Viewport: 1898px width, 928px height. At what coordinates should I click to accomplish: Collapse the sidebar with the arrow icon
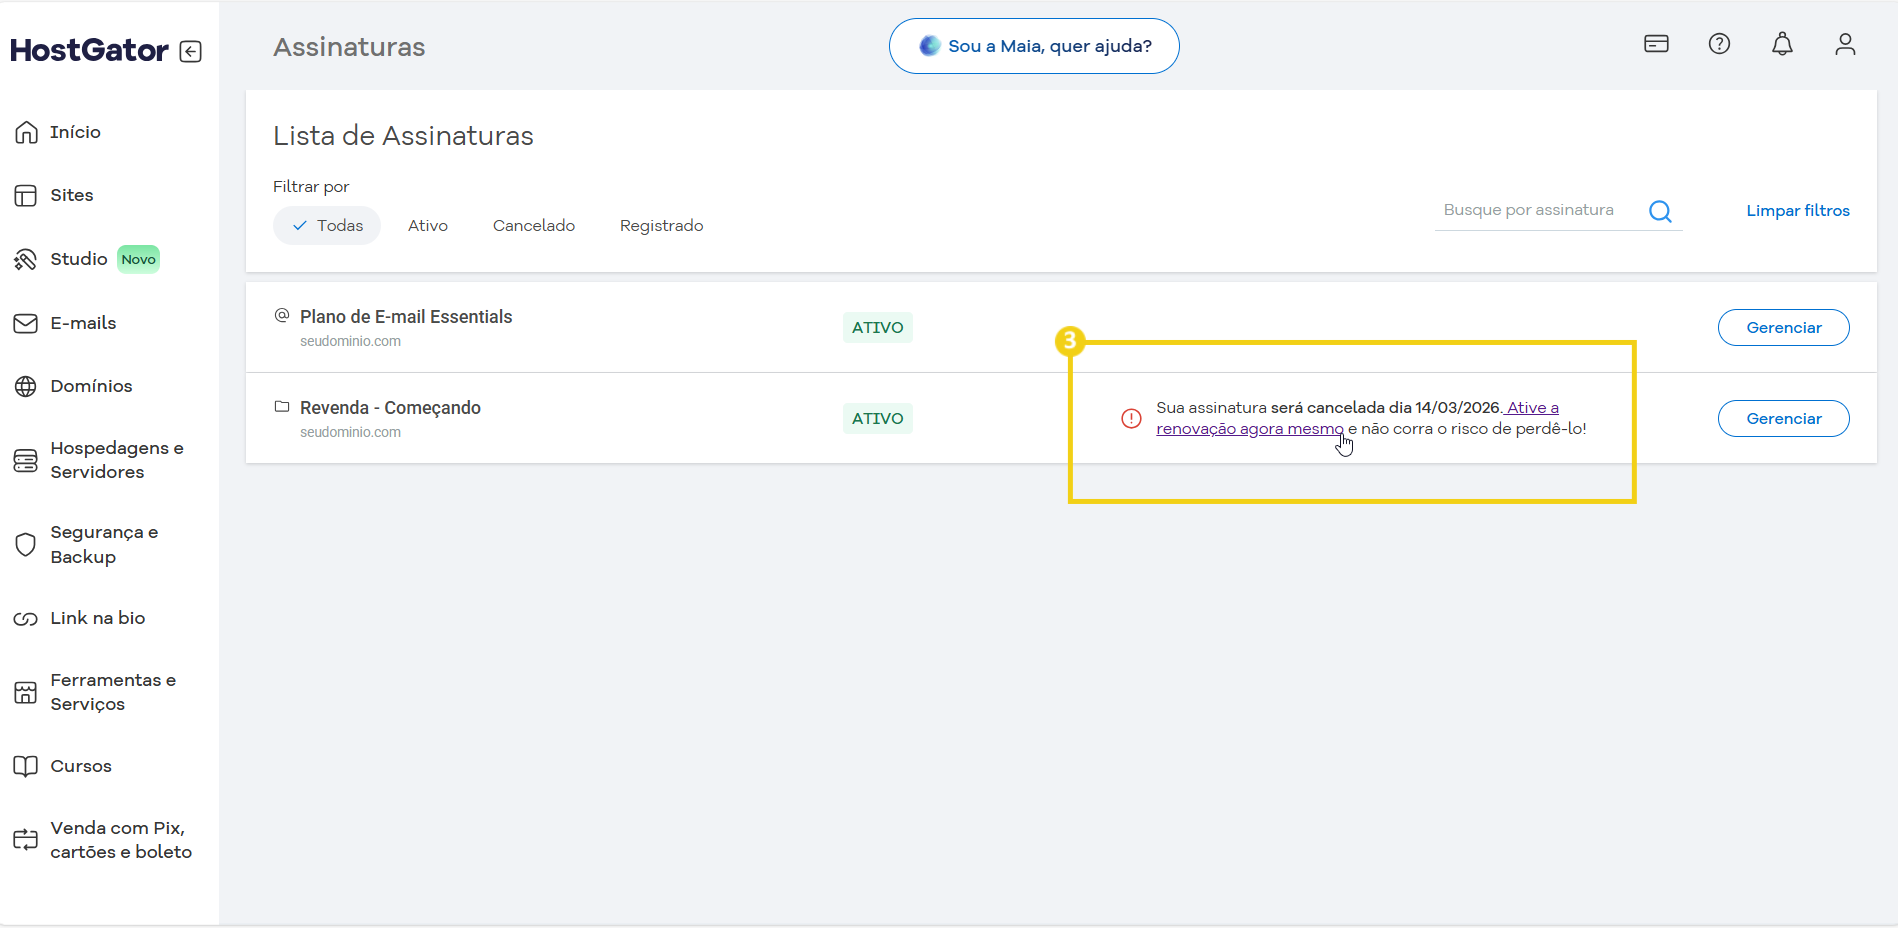point(191,51)
